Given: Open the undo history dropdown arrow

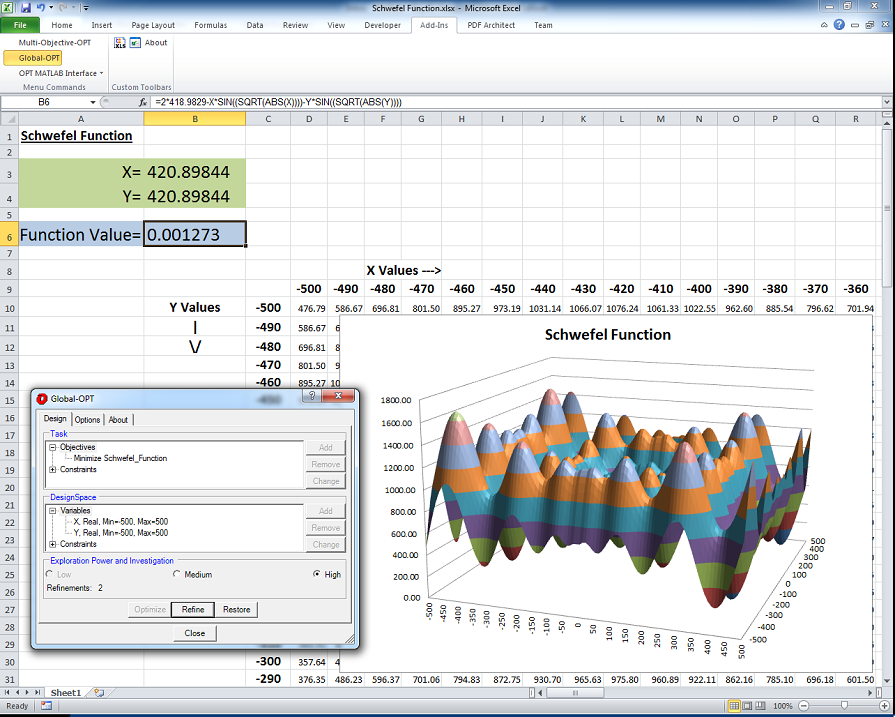Looking at the screenshot, I should (x=51, y=7).
